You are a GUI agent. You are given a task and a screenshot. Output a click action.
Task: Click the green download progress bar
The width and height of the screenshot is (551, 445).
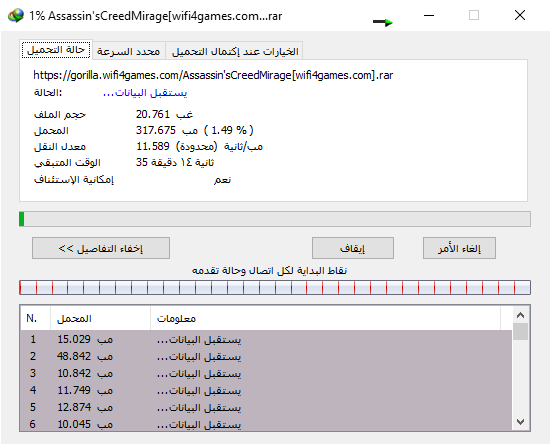click(x=275, y=219)
